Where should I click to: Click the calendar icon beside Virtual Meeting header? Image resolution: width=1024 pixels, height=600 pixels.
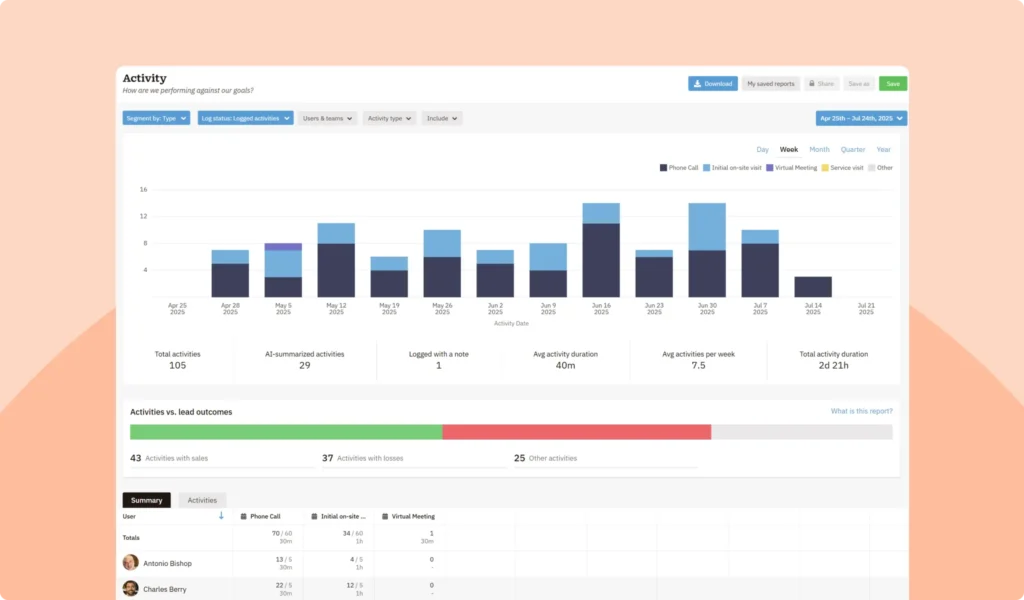click(x=385, y=516)
